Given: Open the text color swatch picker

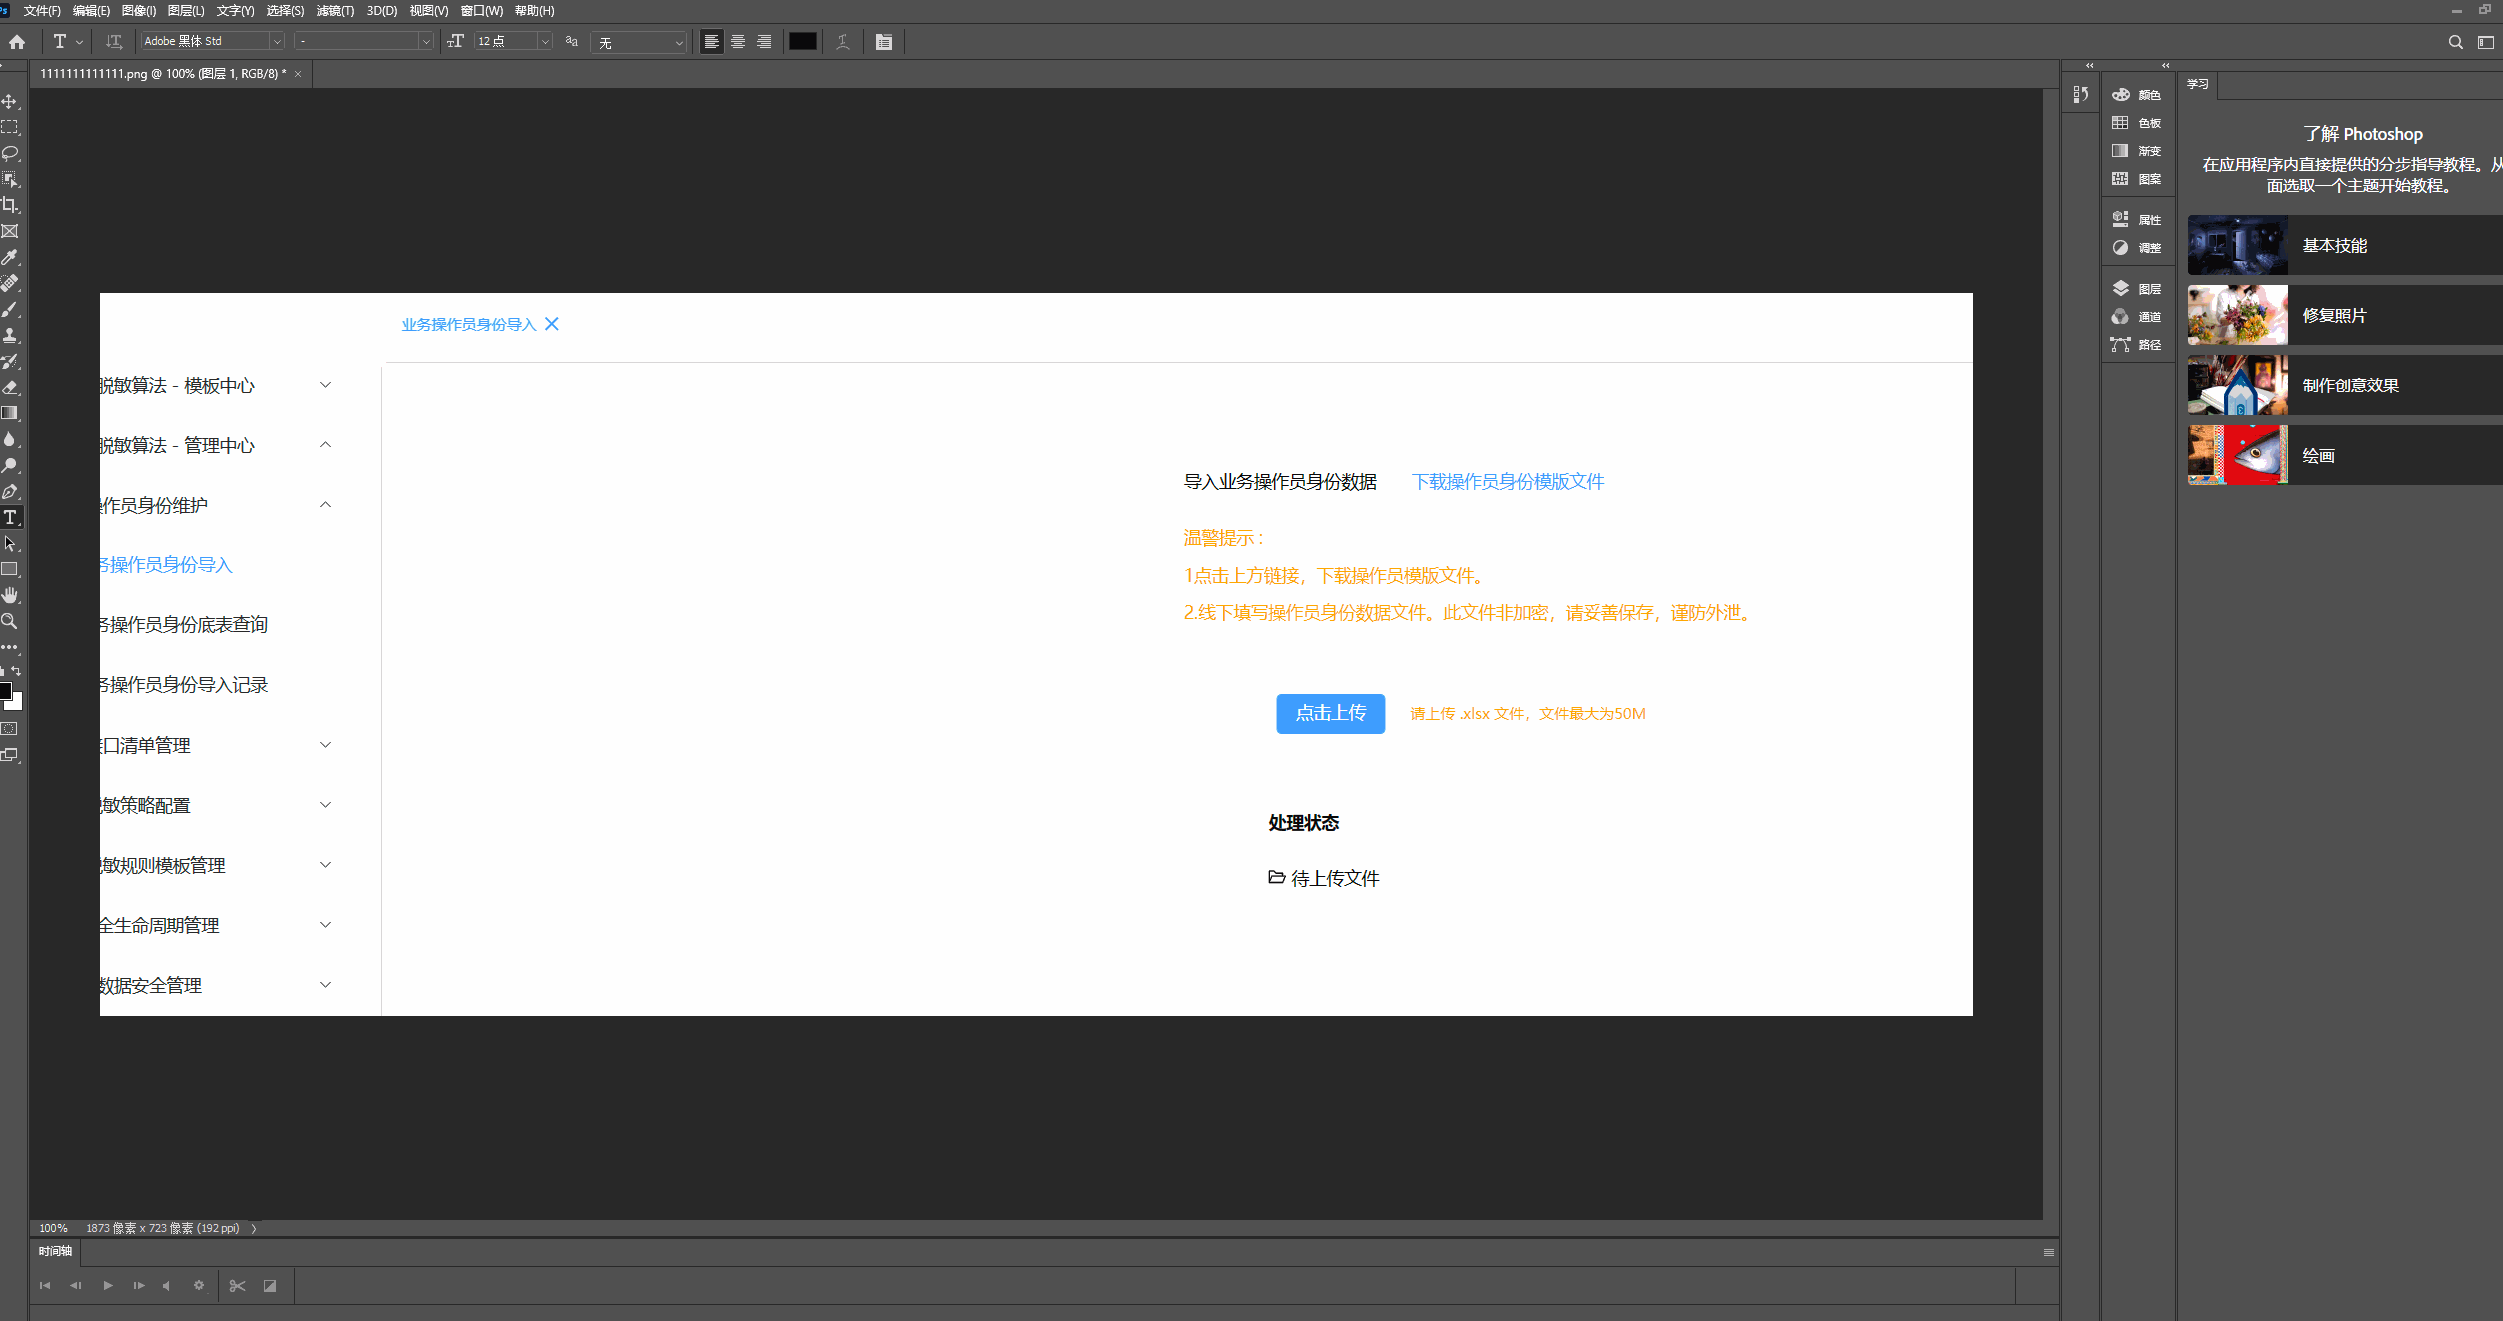Looking at the screenshot, I should coord(802,41).
